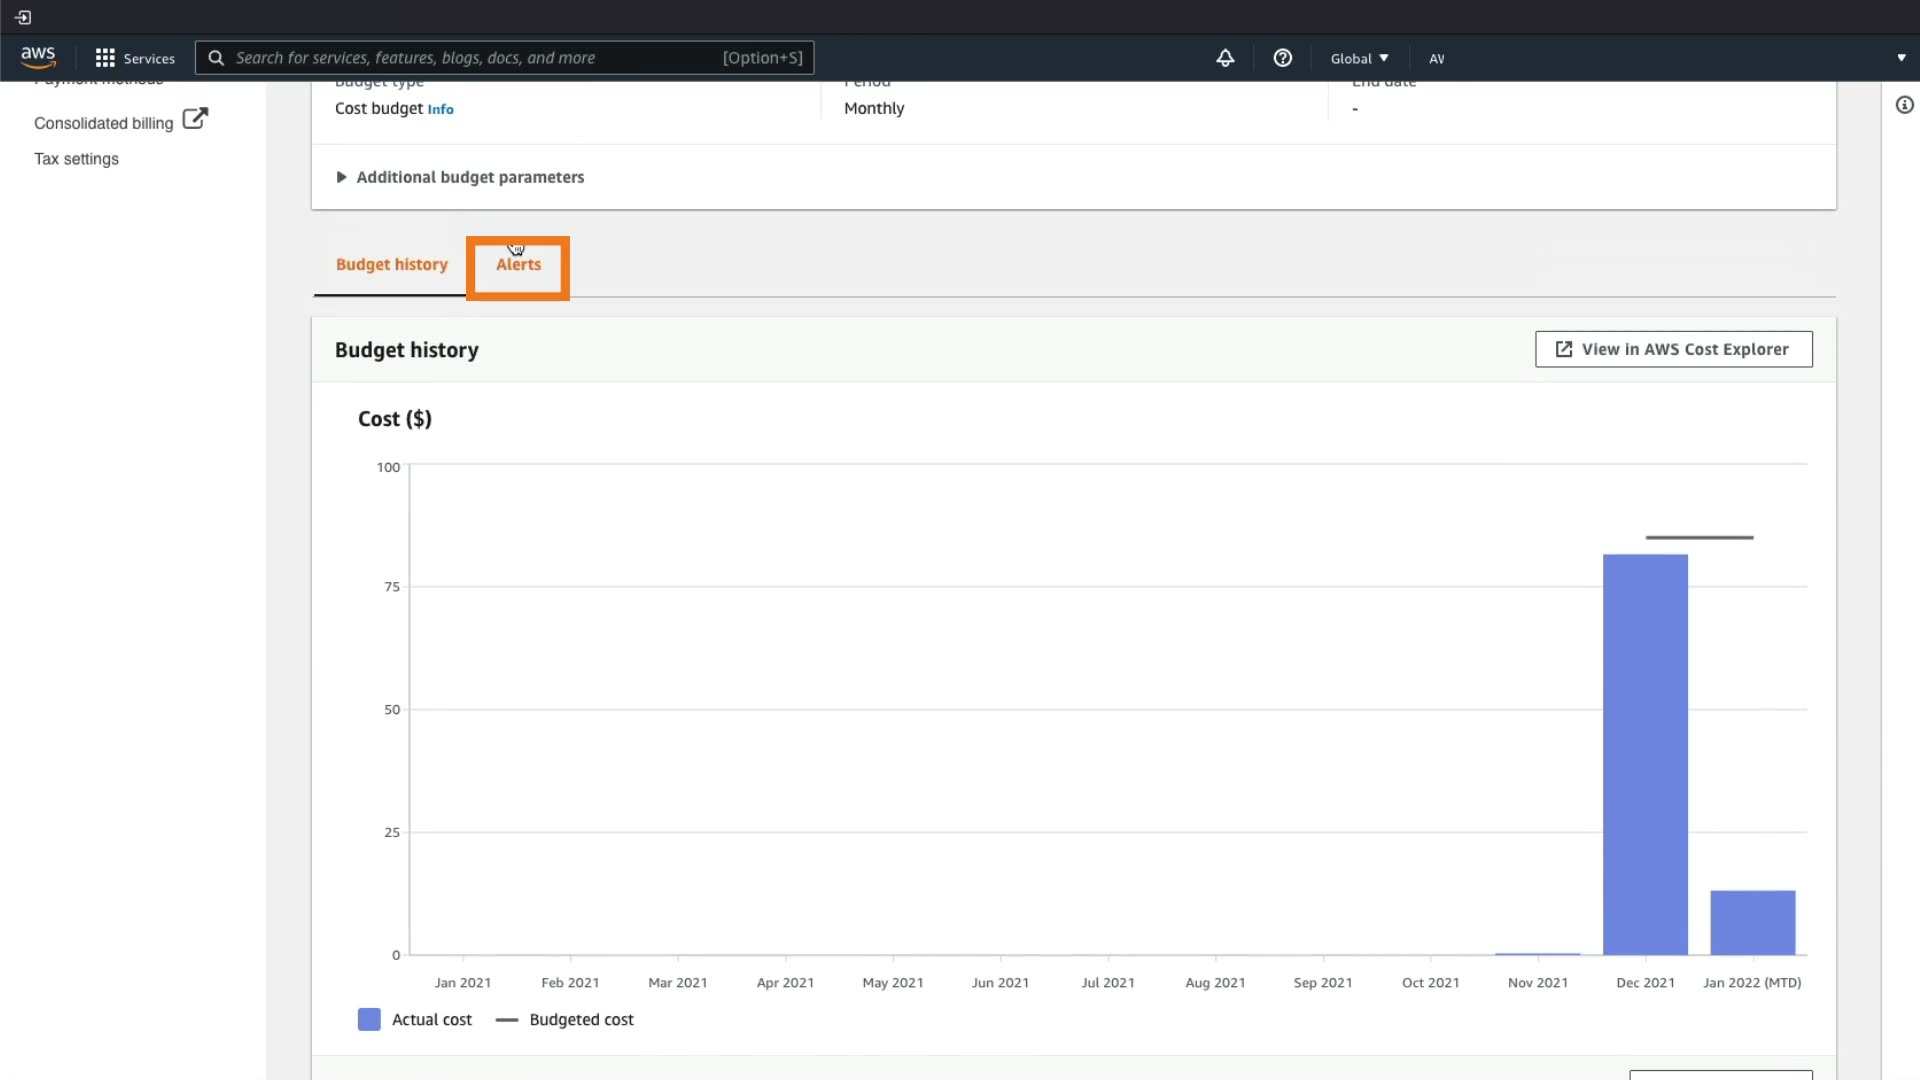Click the search magnifier icon

point(216,58)
